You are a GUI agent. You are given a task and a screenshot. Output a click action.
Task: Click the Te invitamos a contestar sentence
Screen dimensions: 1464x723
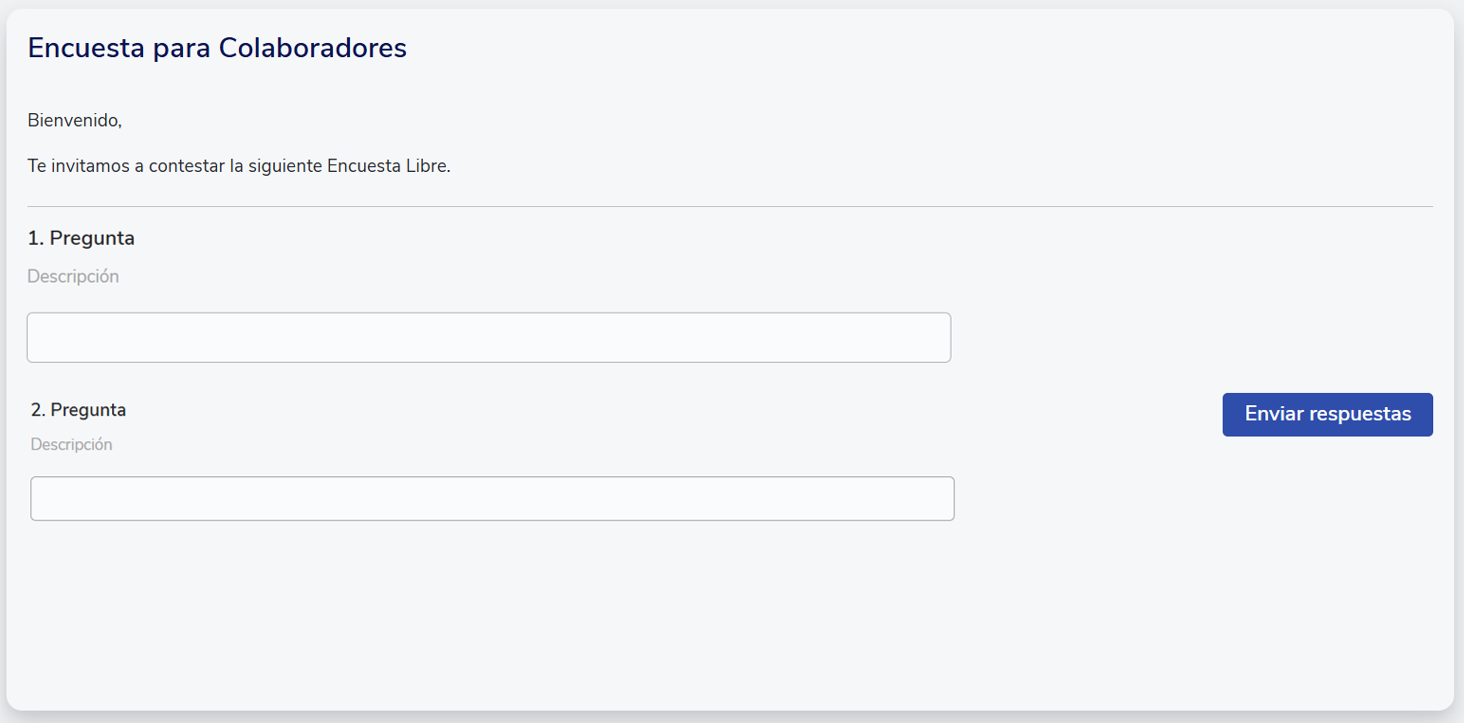pos(239,166)
